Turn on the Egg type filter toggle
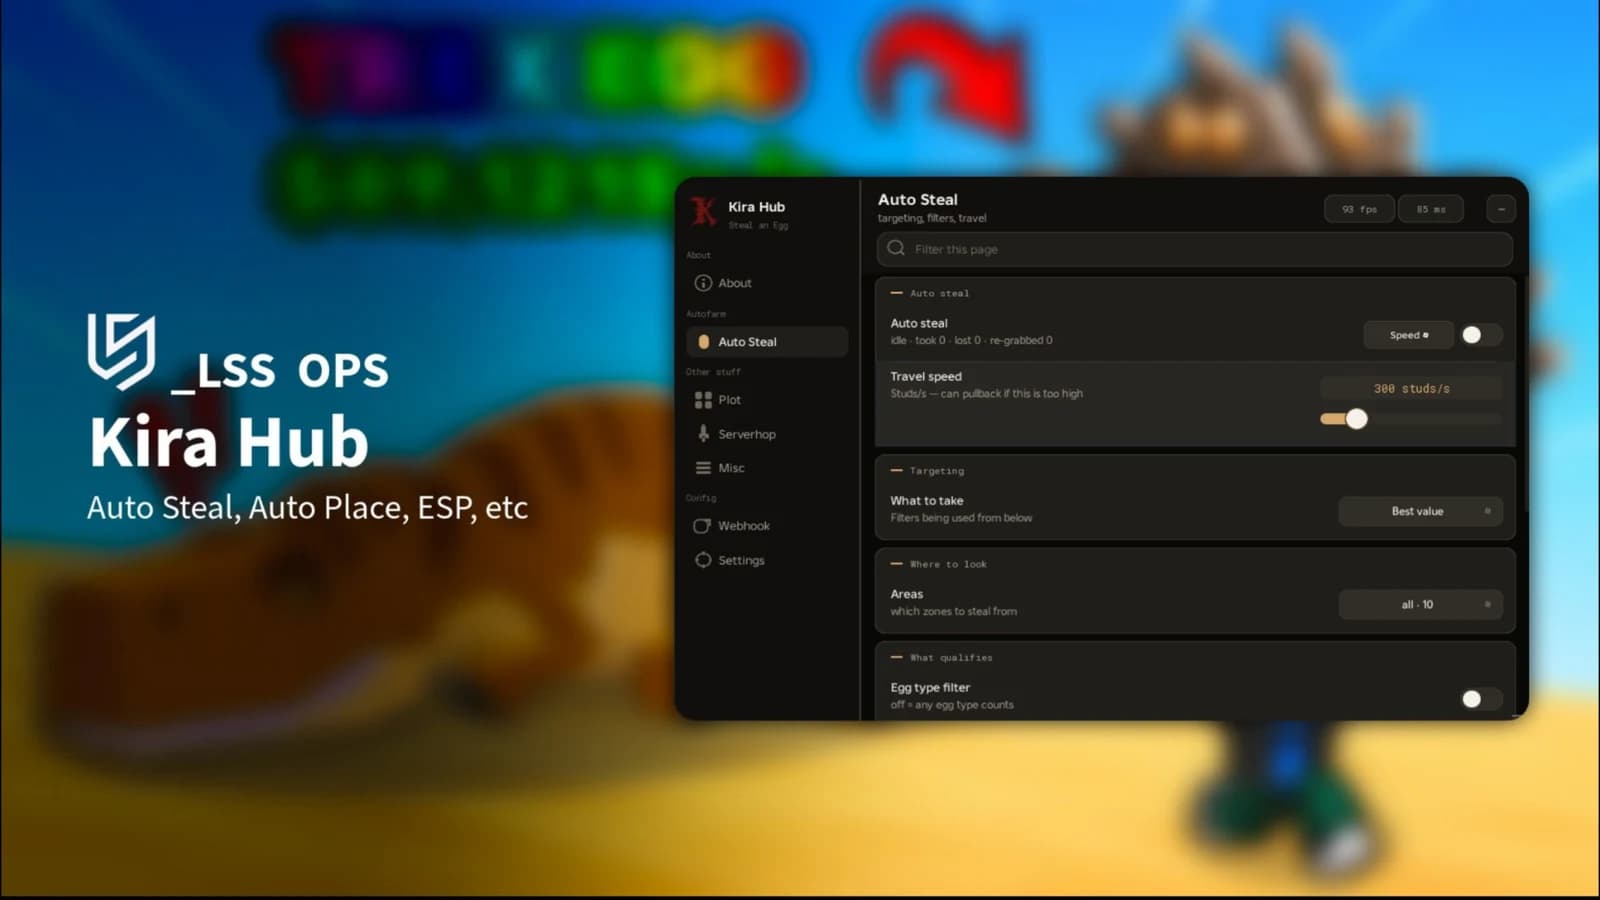Image resolution: width=1600 pixels, height=900 pixels. point(1480,699)
